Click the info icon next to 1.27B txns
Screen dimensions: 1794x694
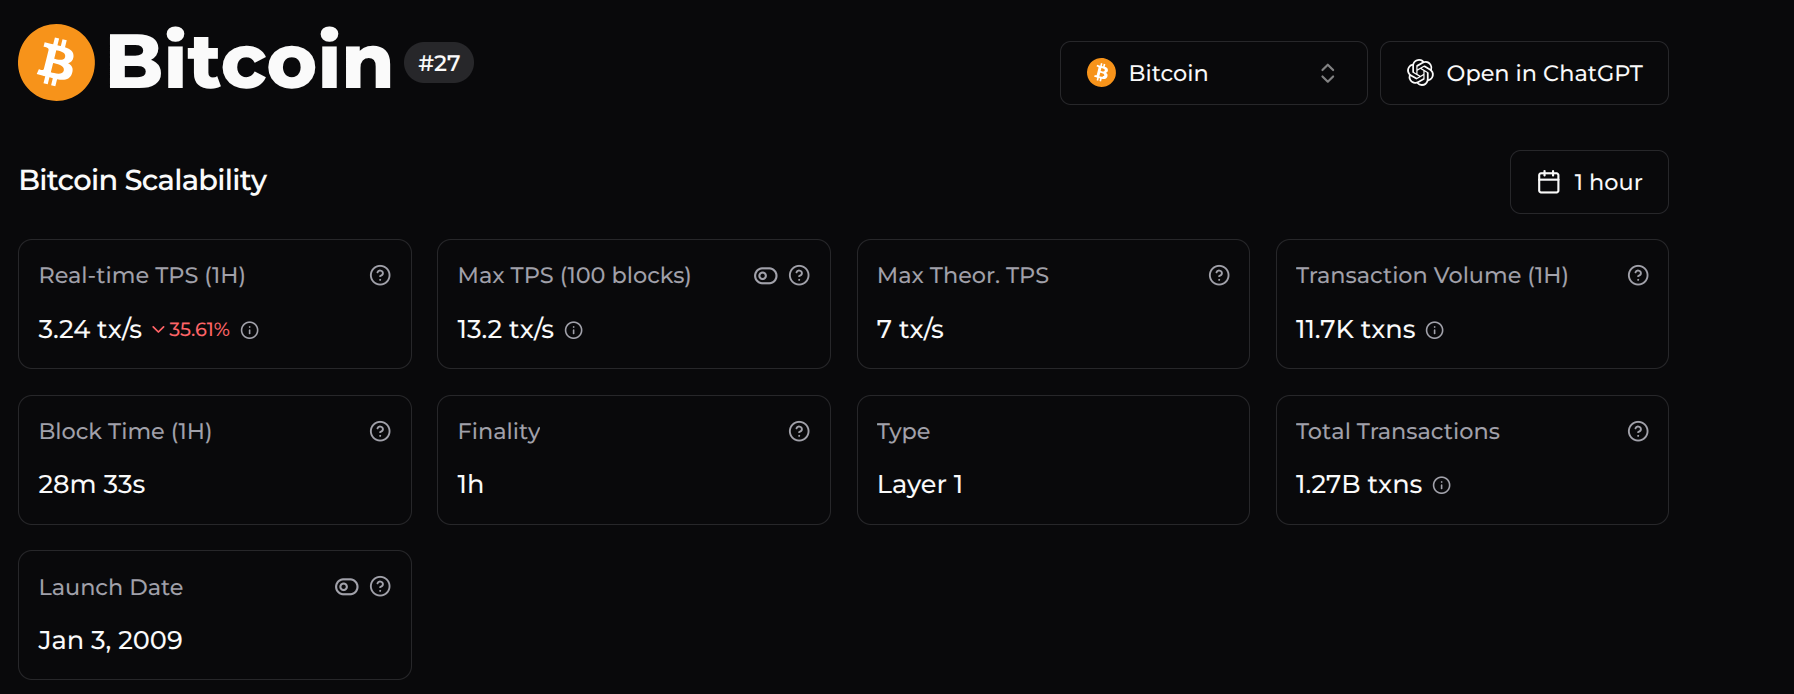point(1441,485)
